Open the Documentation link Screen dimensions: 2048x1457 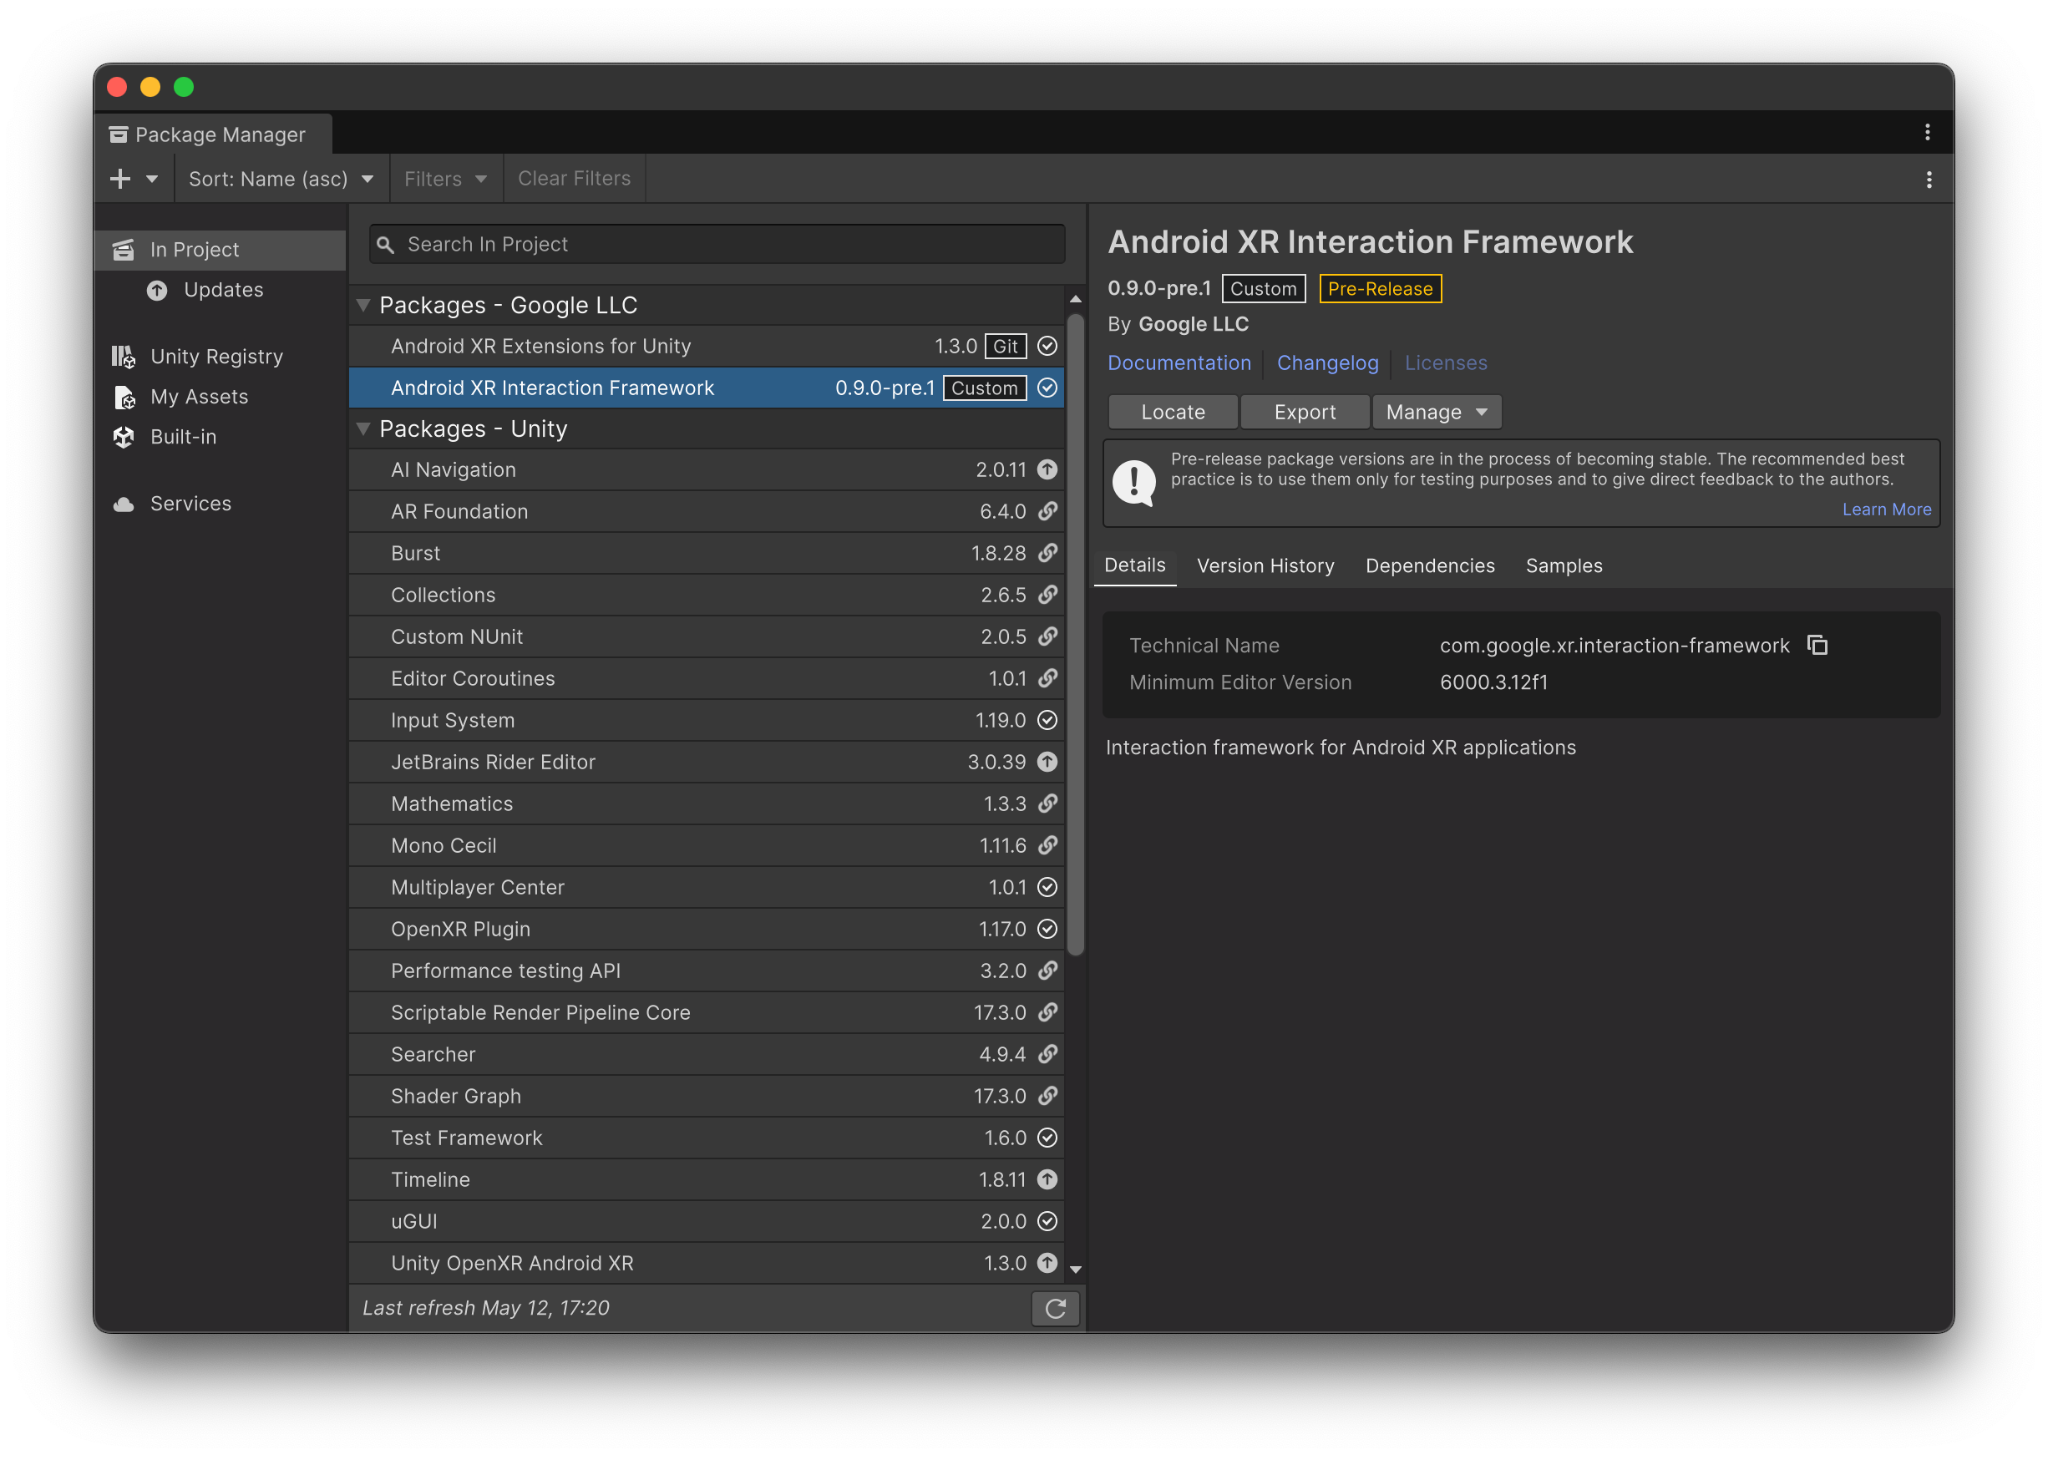pyautogui.click(x=1179, y=363)
